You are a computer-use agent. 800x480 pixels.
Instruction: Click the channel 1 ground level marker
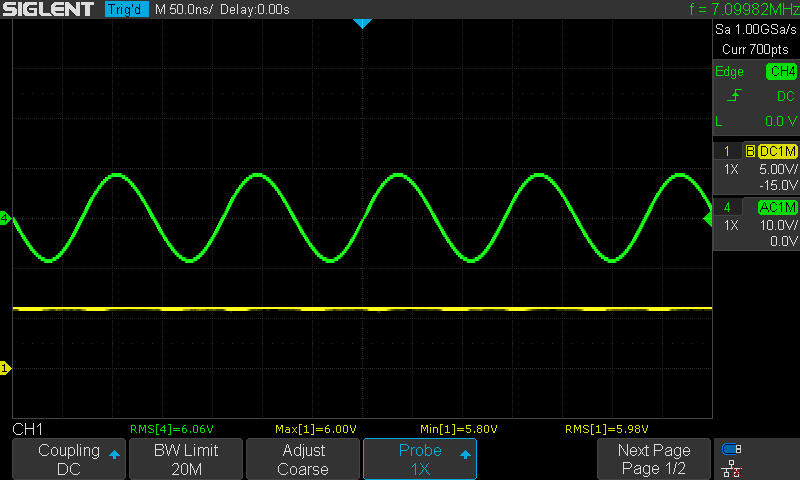click(5, 368)
